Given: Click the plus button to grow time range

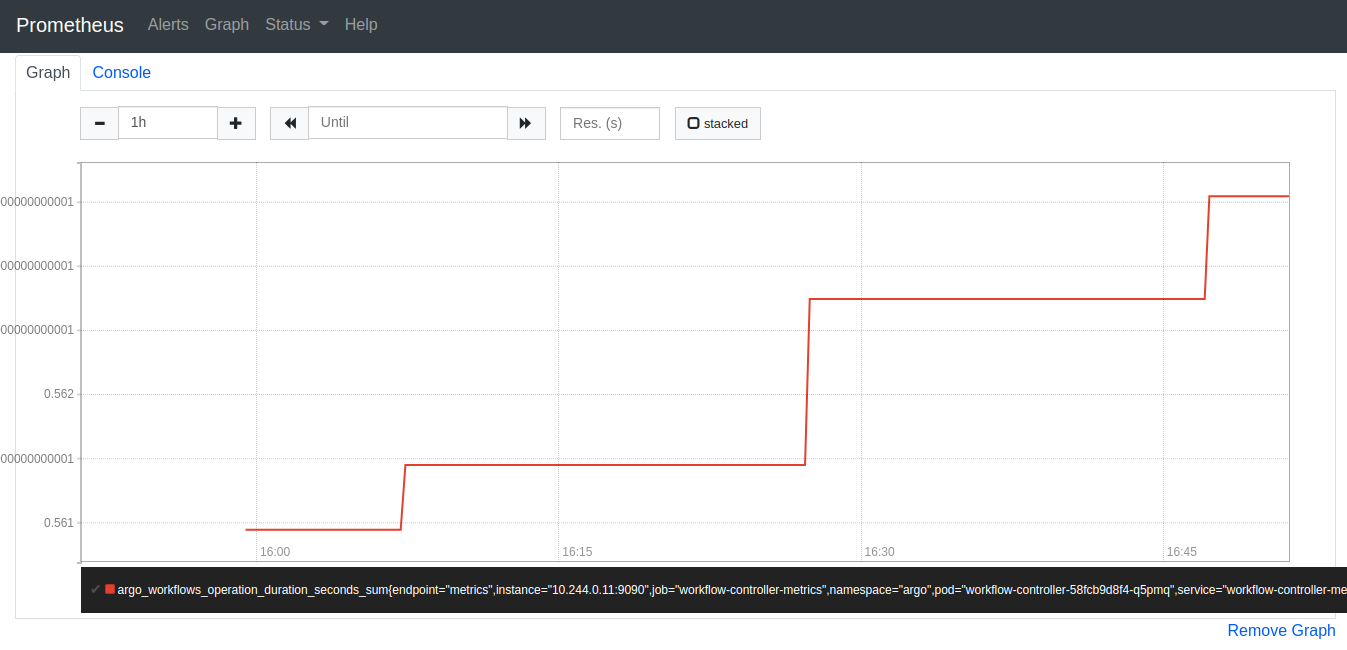Looking at the screenshot, I should [x=236, y=123].
